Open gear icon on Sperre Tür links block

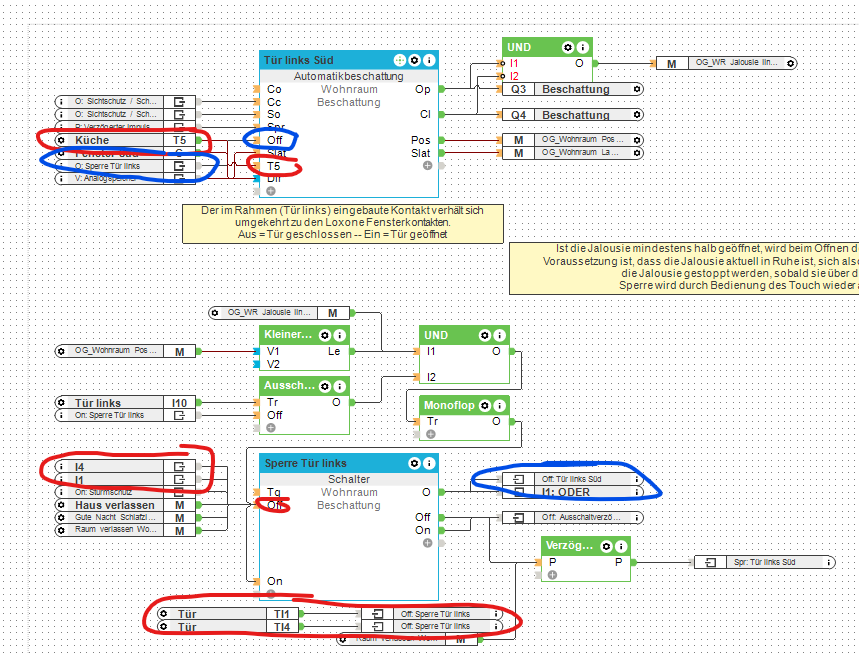pyautogui.click(x=415, y=463)
